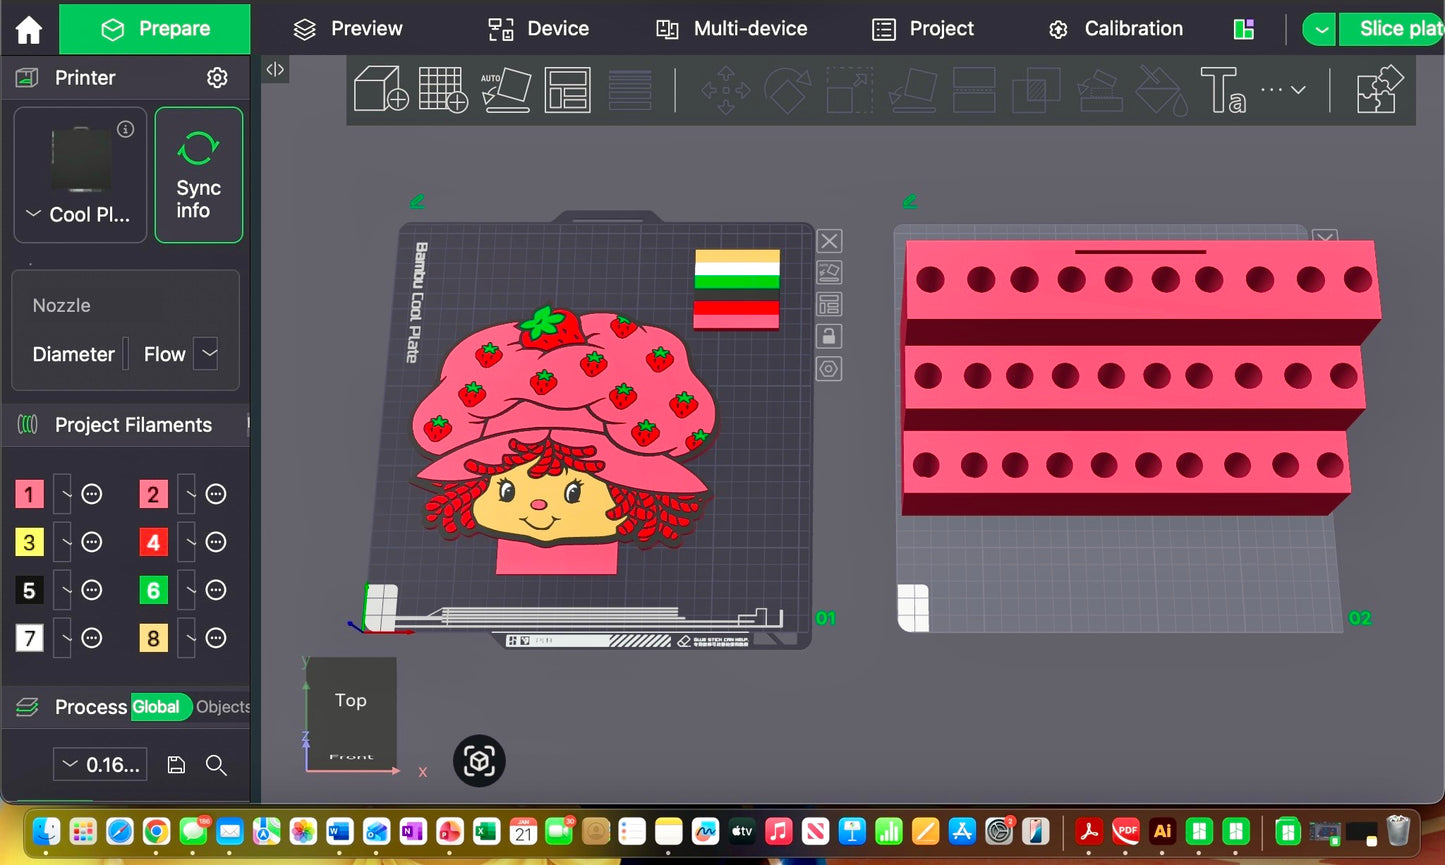Open filament 2 preset dropdown
Image resolution: width=1445 pixels, height=865 pixels.
pyautogui.click(x=187, y=494)
